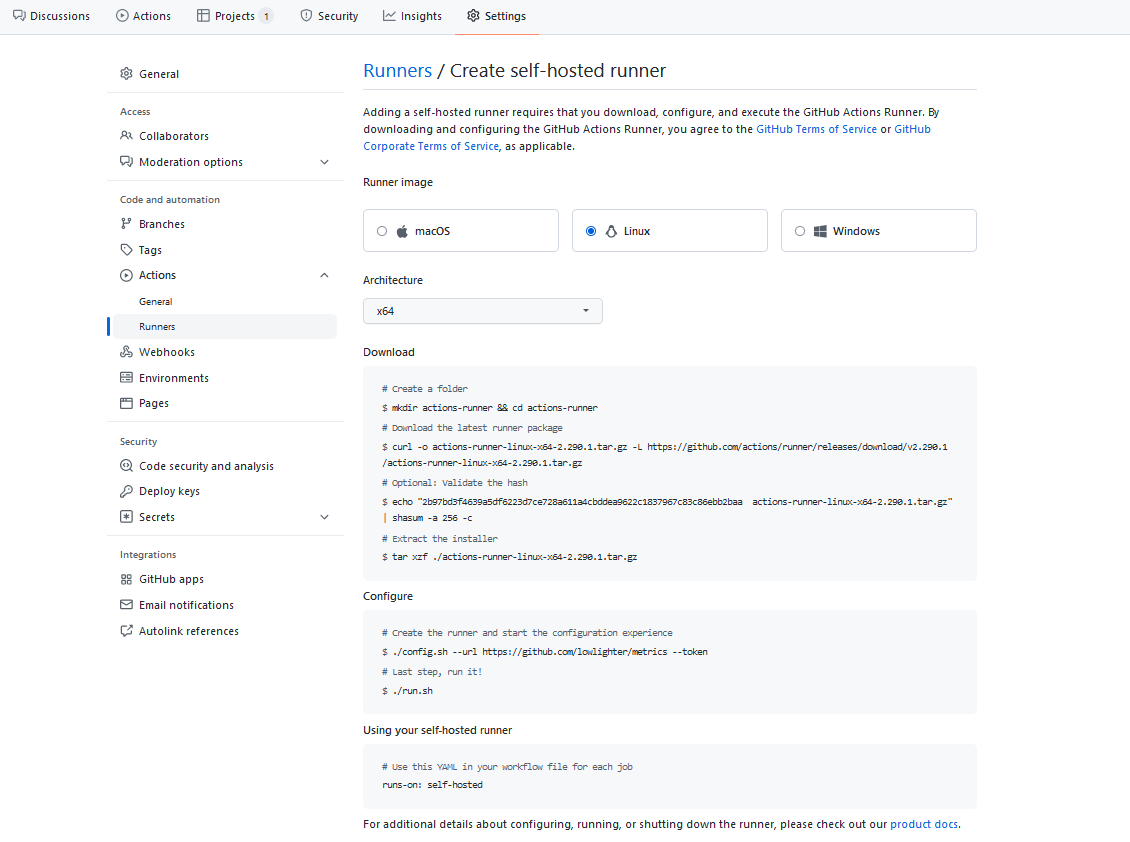The width and height of the screenshot is (1130, 842).
Task: Click the Autolink references icon
Action: (x=127, y=630)
